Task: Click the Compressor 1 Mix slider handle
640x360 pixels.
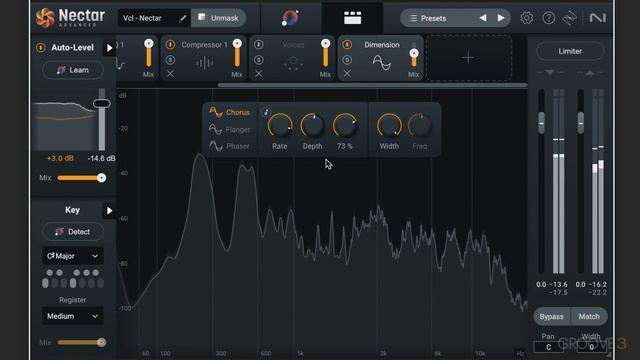Action: [x=237, y=44]
